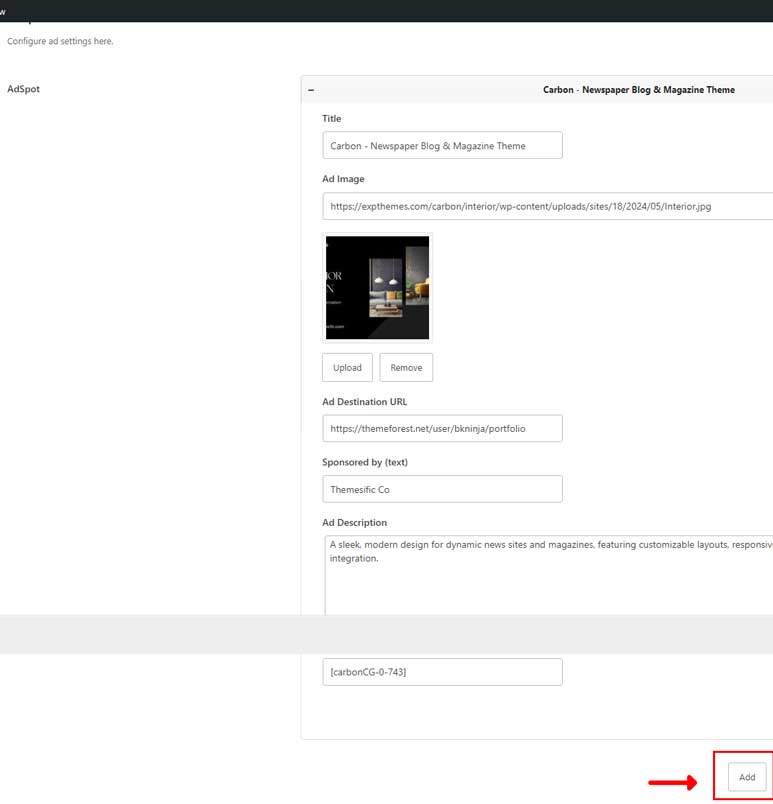This screenshot has height=804, width=773.
Task: Click the Add button
Action: pyautogui.click(x=747, y=777)
